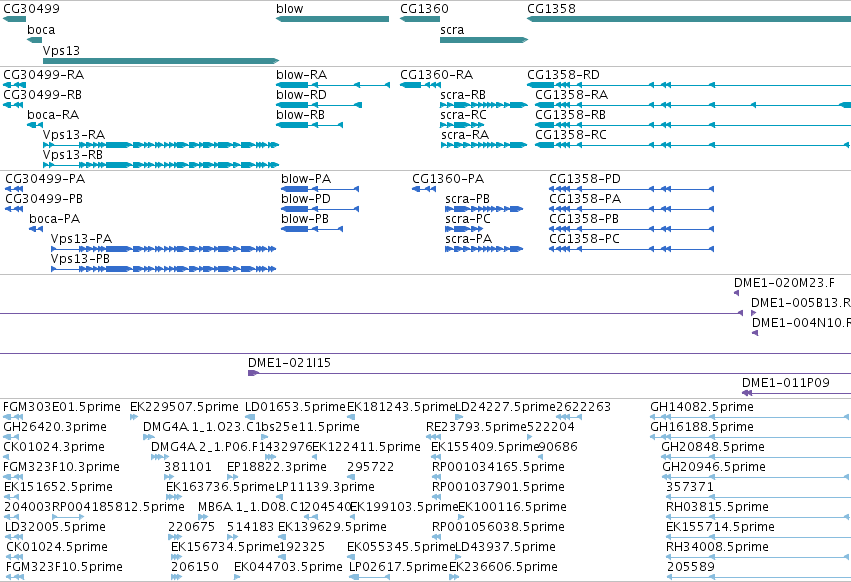Click the scra gene bar
The height and width of the screenshot is (582, 851).
coord(484,40)
